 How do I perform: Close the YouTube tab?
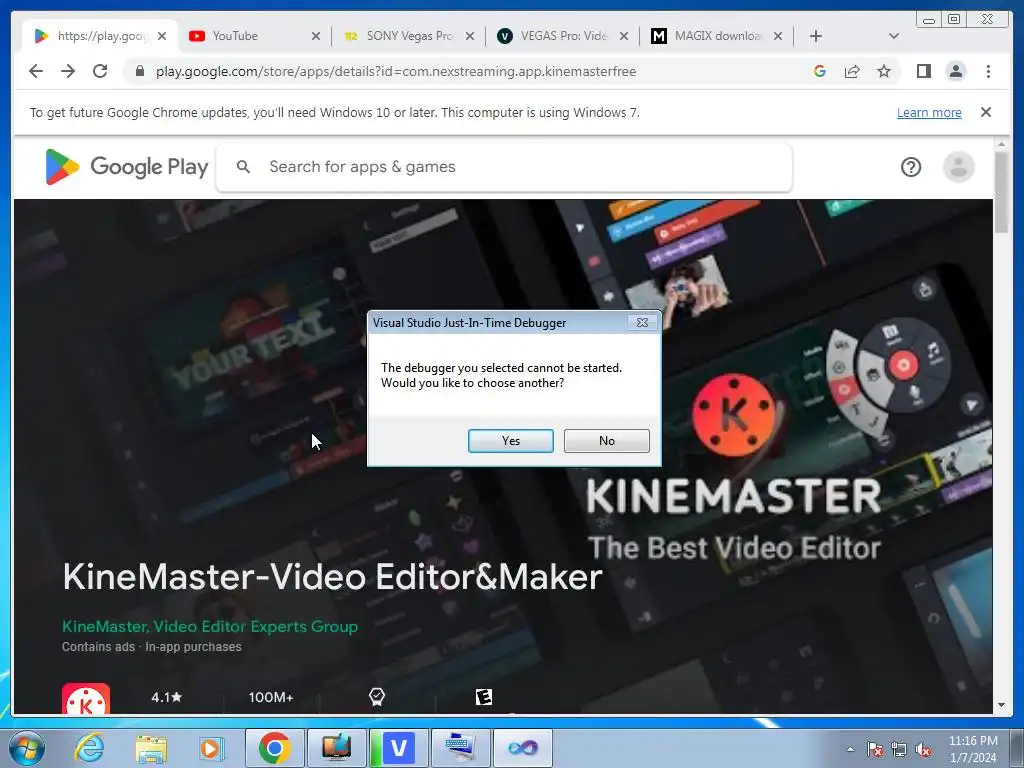click(315, 36)
